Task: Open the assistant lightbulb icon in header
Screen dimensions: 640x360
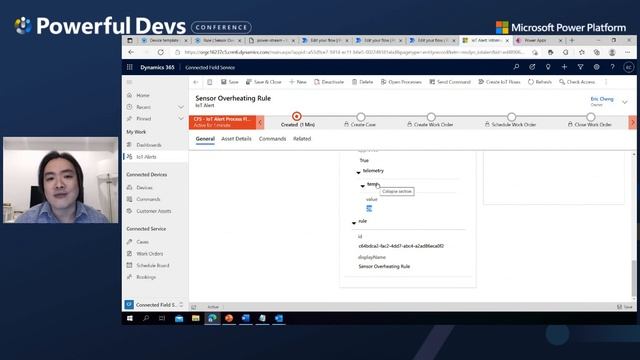Action: point(548,67)
